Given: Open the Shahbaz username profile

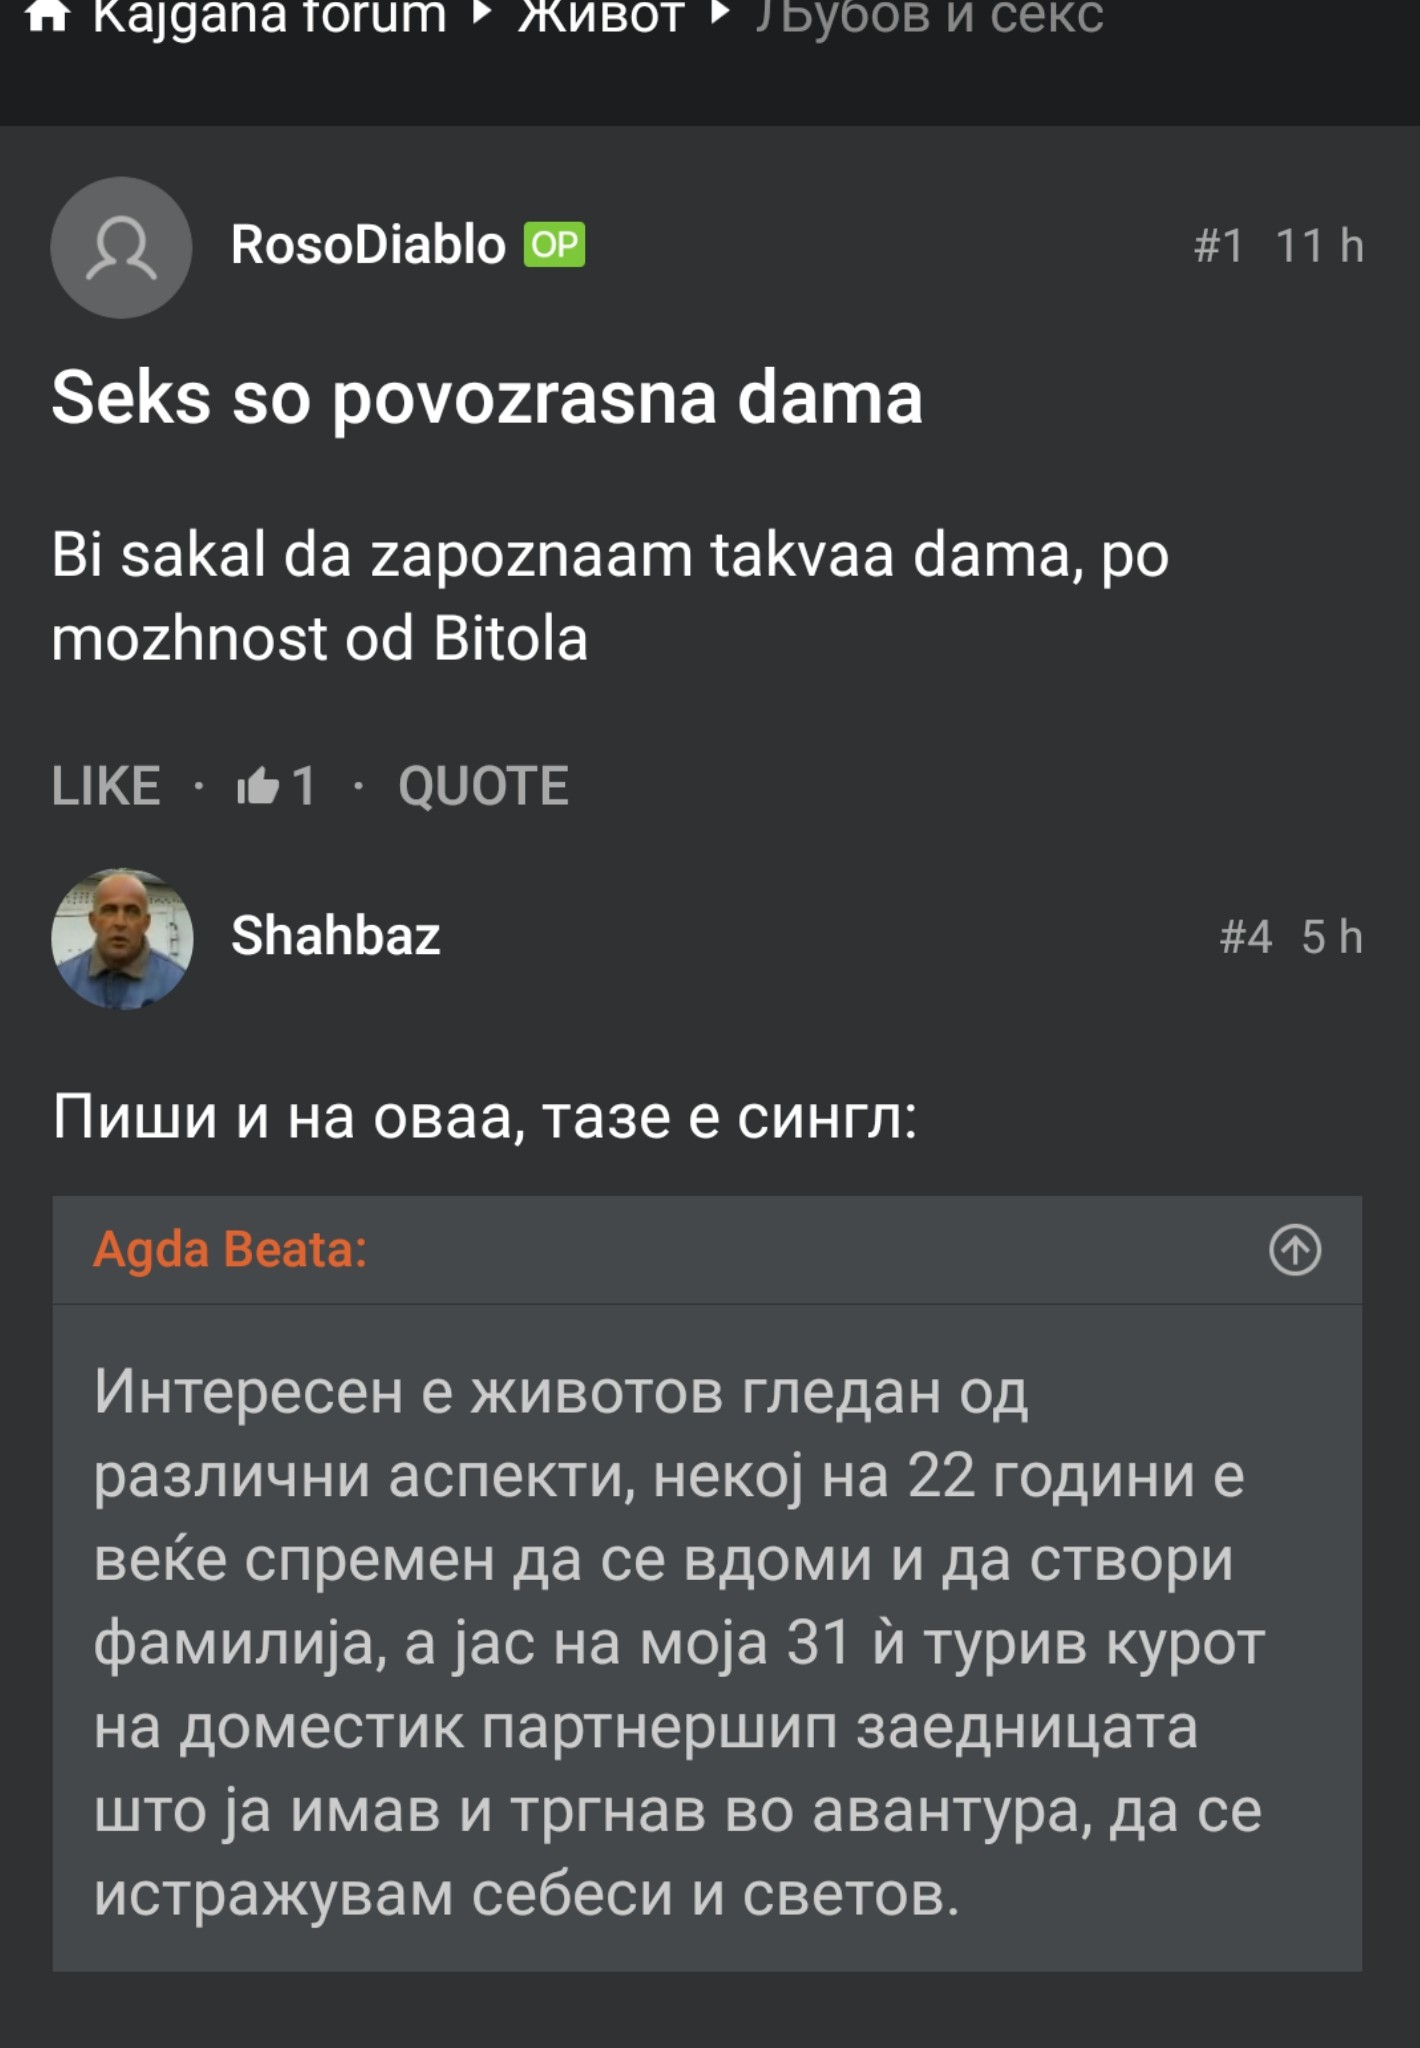Looking at the screenshot, I should click(336, 936).
